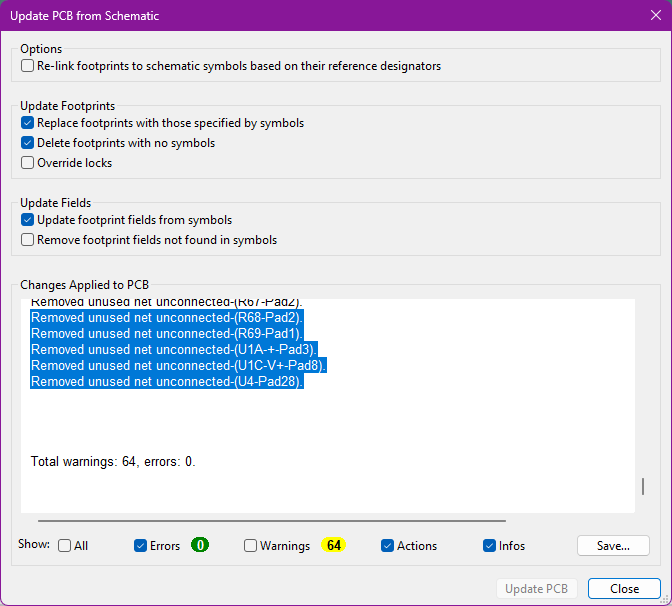672x606 pixels.
Task: Click the Close button at the bottom
Action: point(624,589)
